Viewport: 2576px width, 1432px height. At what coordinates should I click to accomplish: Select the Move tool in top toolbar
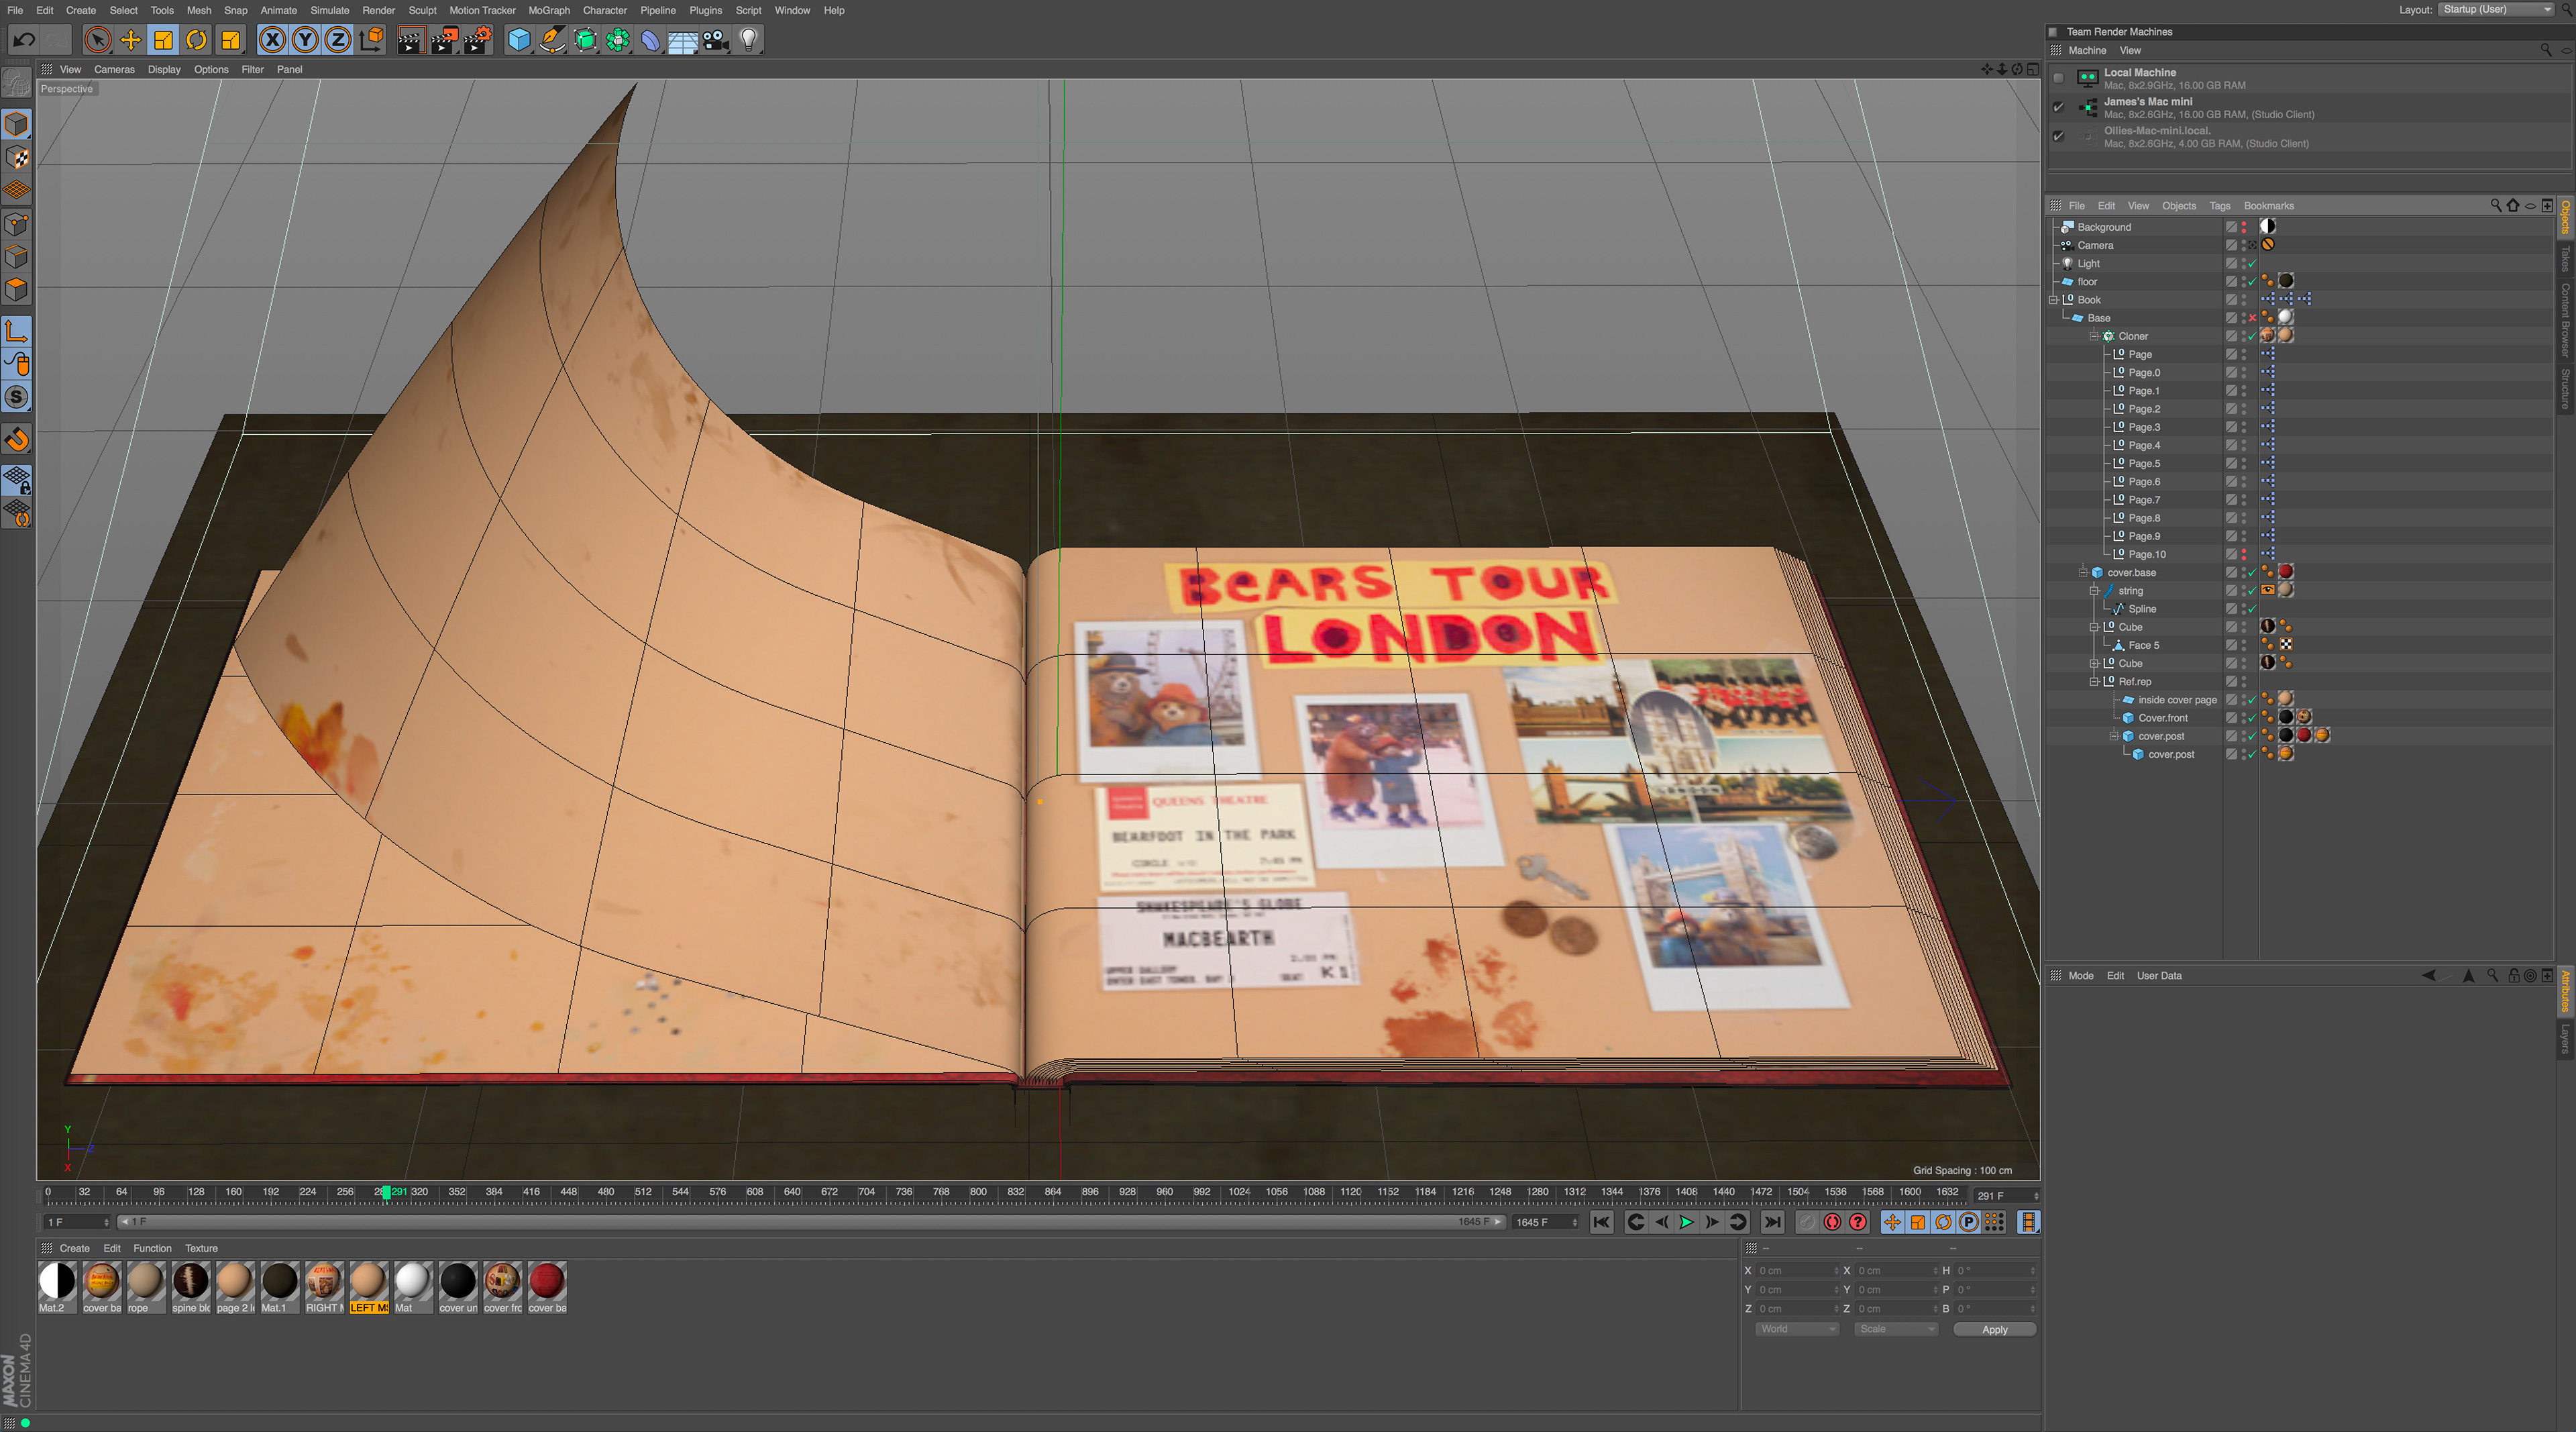[x=130, y=40]
